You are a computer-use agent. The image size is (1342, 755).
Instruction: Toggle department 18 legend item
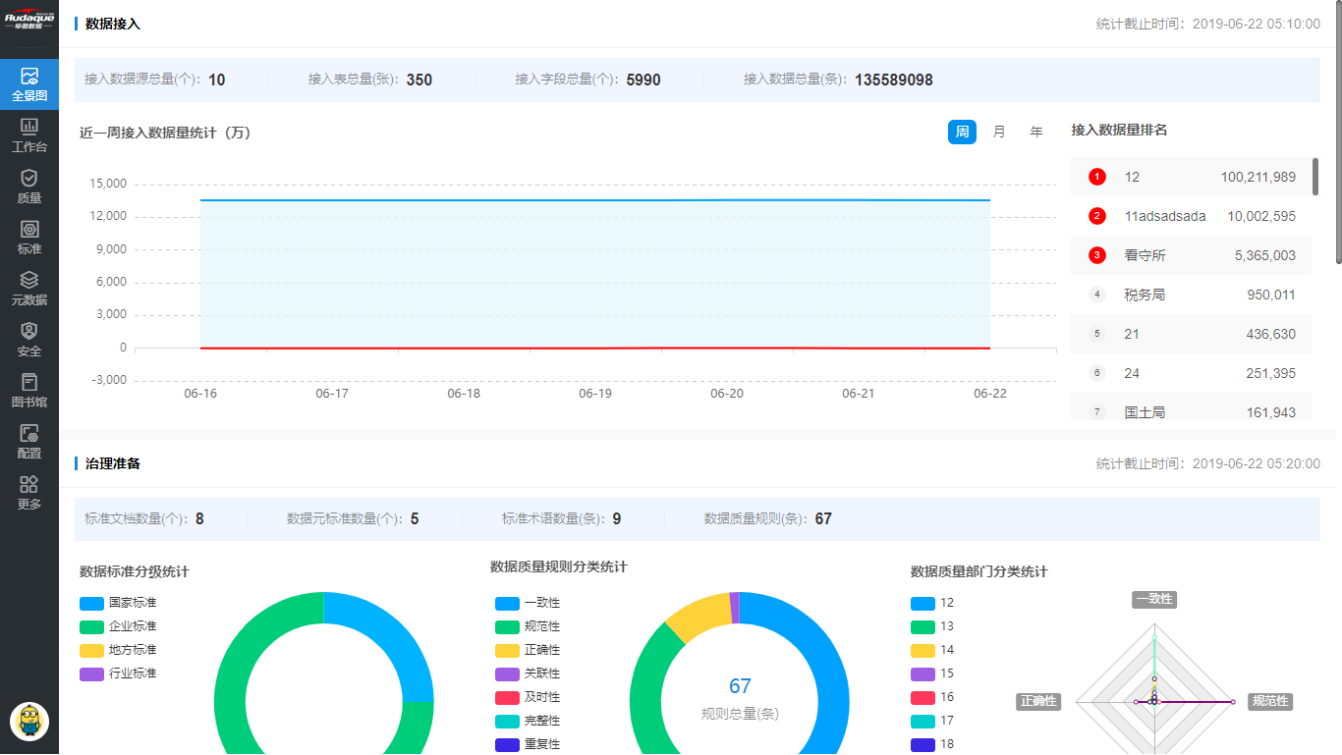pyautogui.click(x=932, y=745)
